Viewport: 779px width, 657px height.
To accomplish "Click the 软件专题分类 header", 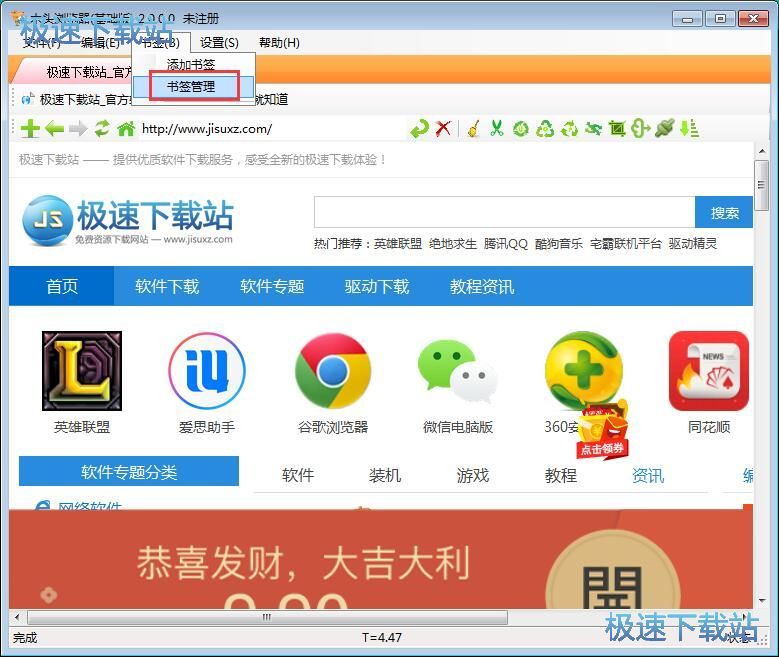I will pyautogui.click(x=129, y=471).
